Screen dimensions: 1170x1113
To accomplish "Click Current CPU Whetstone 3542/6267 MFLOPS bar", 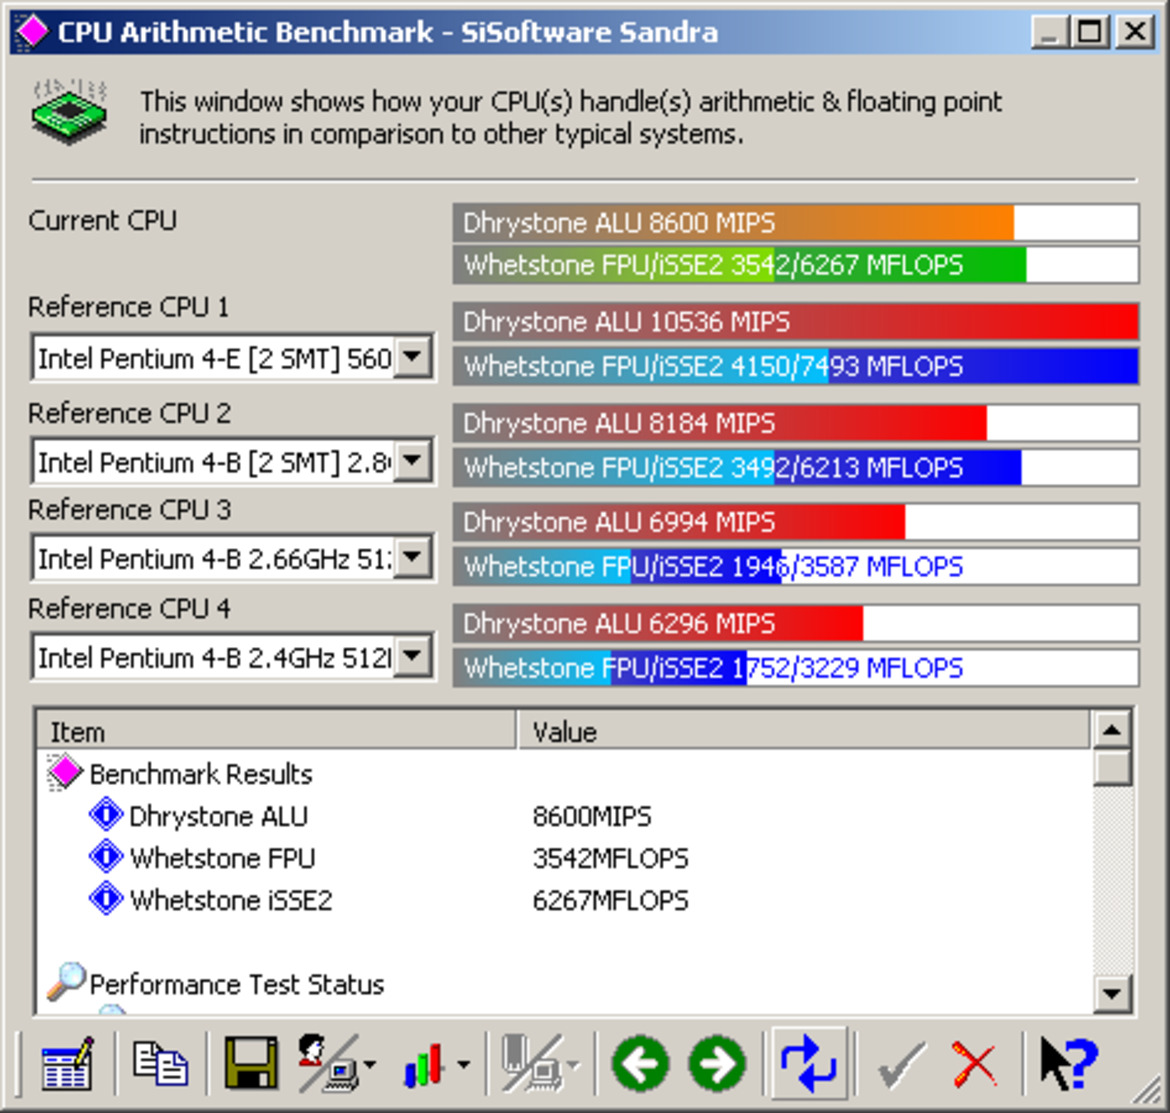I will pyautogui.click(x=795, y=265).
